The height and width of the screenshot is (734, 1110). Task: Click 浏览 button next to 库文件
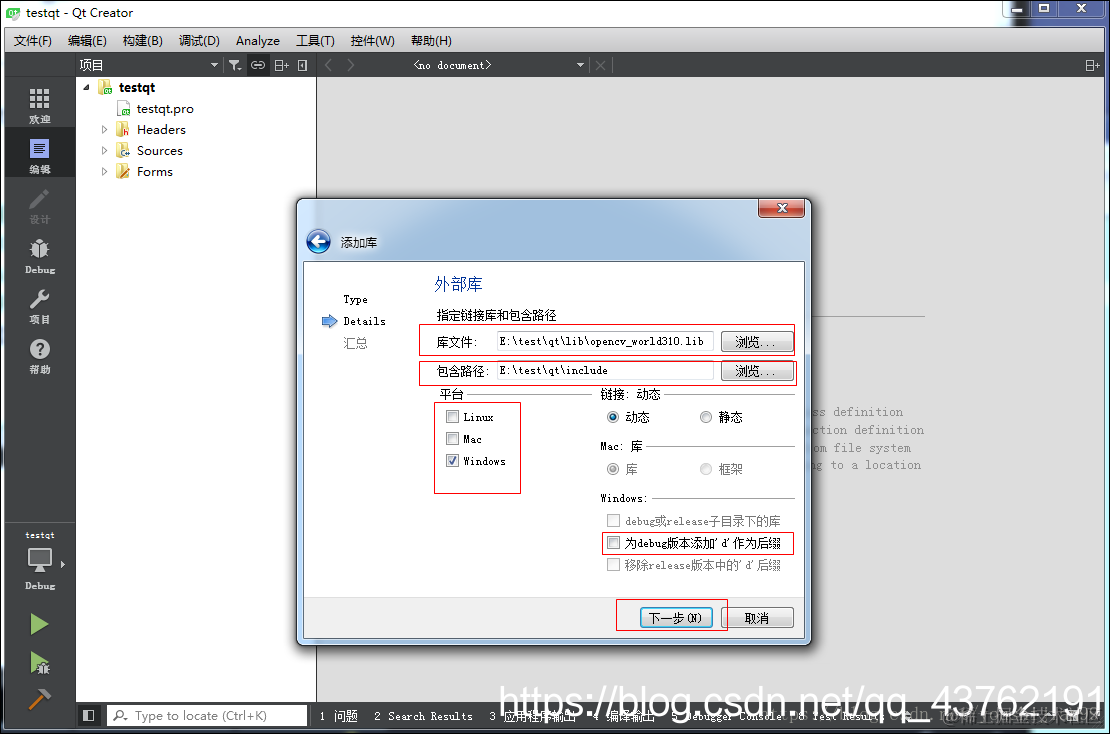coord(757,342)
